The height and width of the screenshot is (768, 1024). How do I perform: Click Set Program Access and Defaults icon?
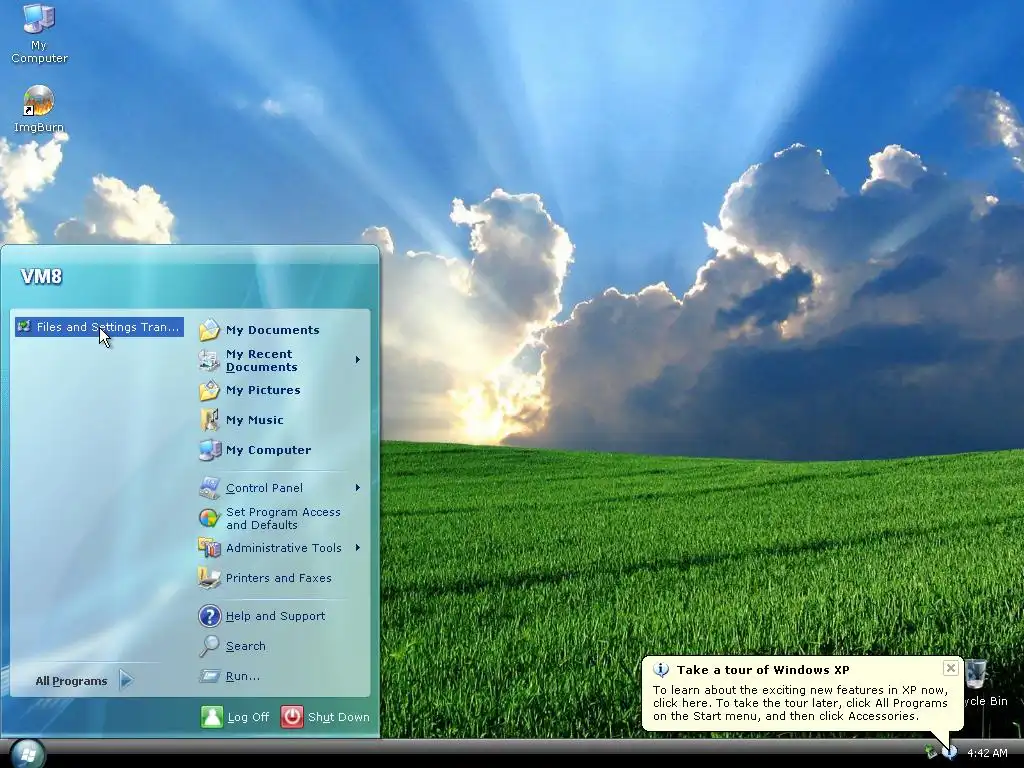(209, 518)
